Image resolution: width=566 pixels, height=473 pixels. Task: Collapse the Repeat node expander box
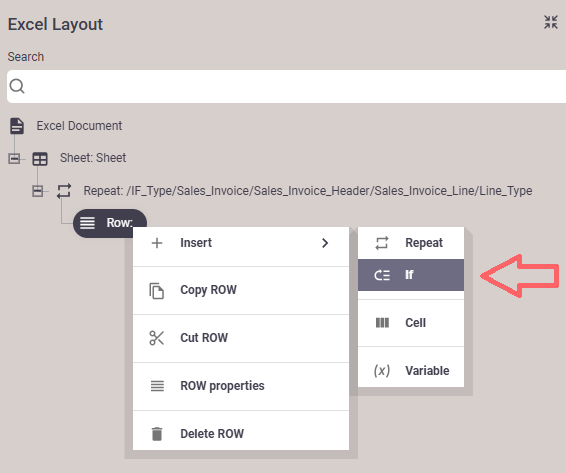[x=38, y=191]
